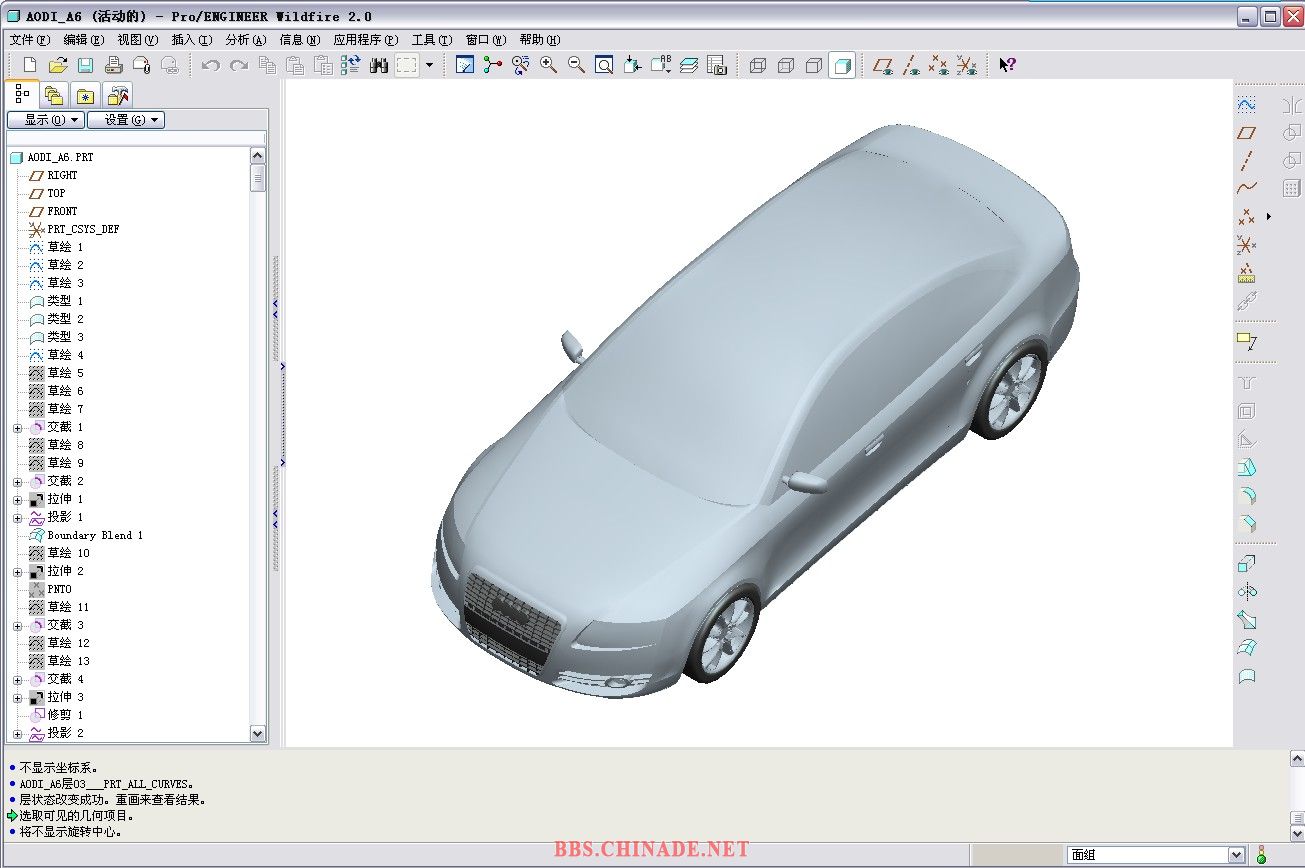
Task: Switch to the Model Tree navigator tab
Action: click(x=22, y=94)
